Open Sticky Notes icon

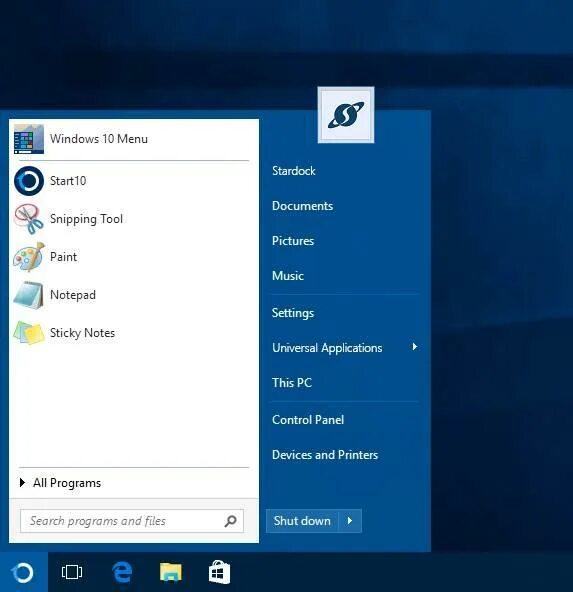[x=29, y=333]
